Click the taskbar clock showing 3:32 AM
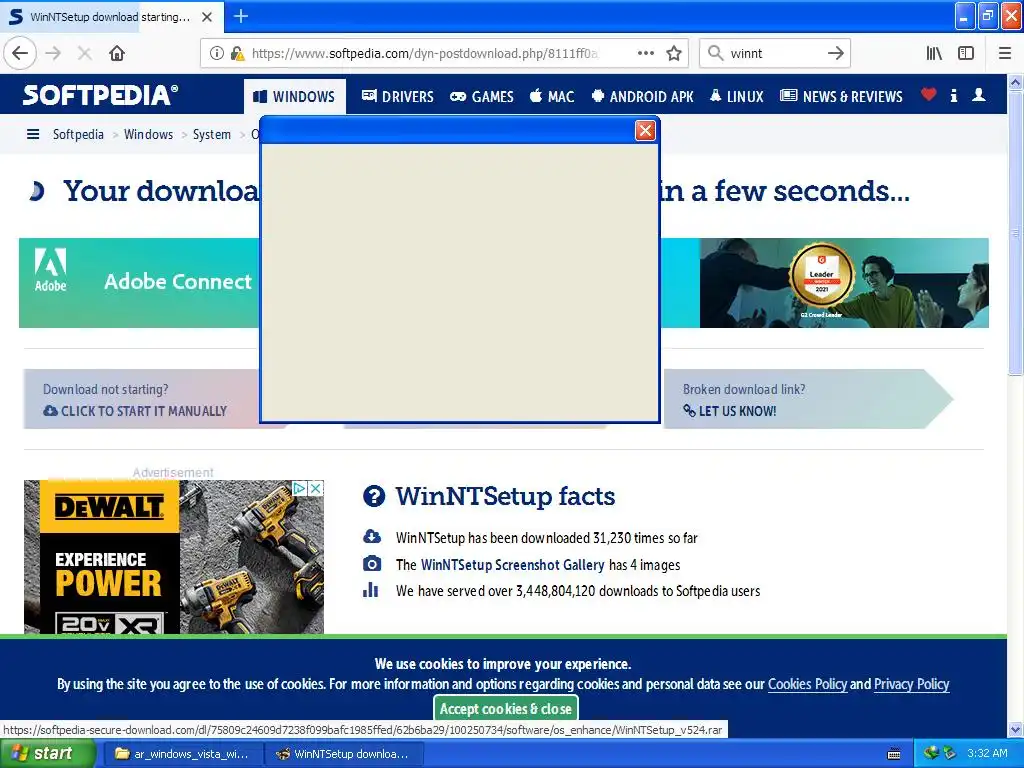 pyautogui.click(x=987, y=753)
